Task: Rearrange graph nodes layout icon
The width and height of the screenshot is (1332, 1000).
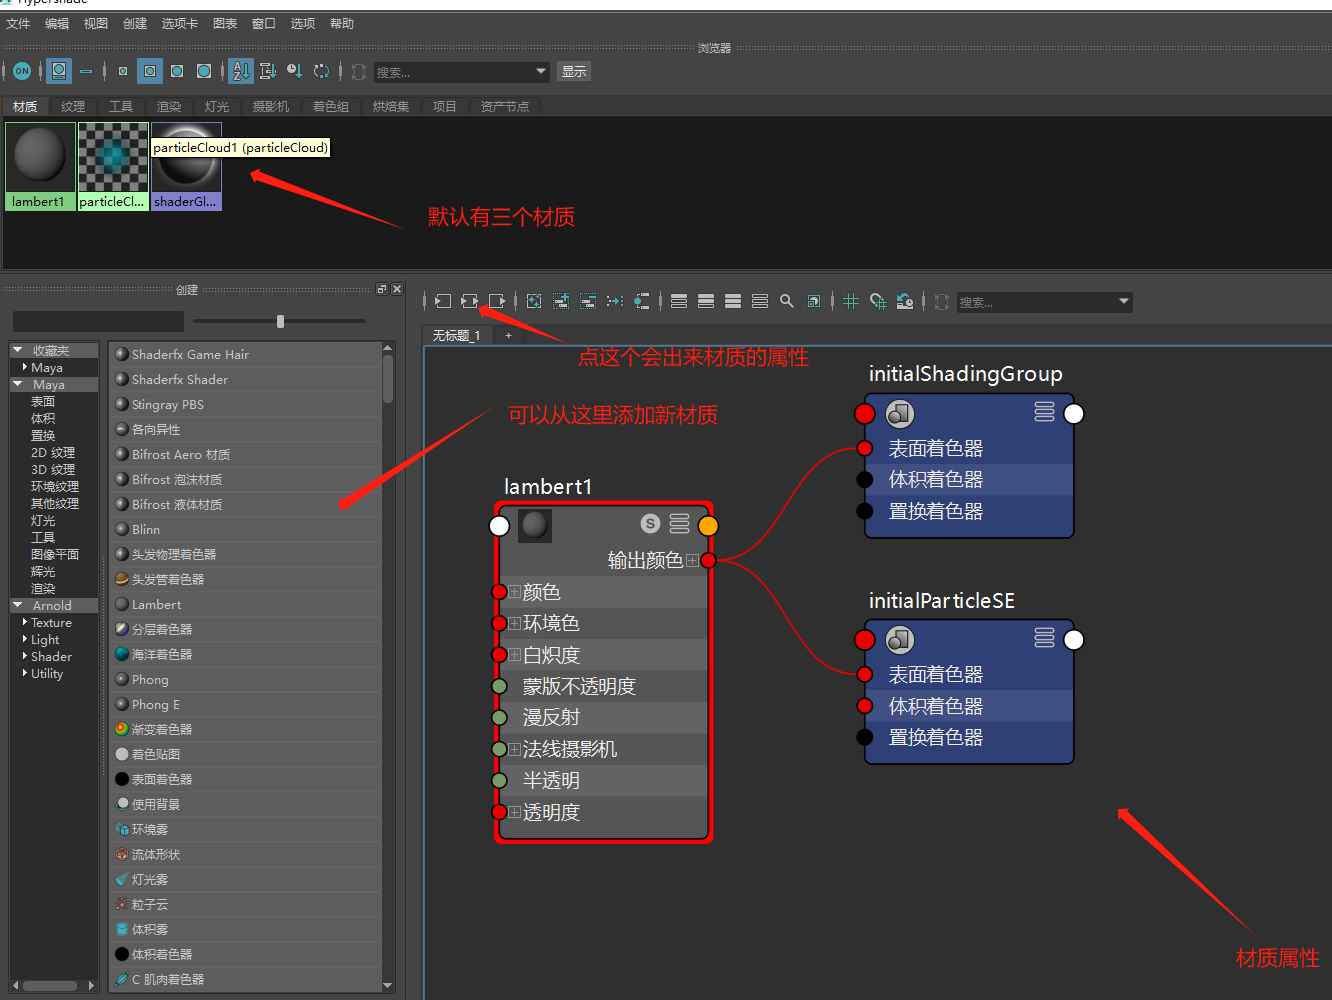Action: [615, 301]
